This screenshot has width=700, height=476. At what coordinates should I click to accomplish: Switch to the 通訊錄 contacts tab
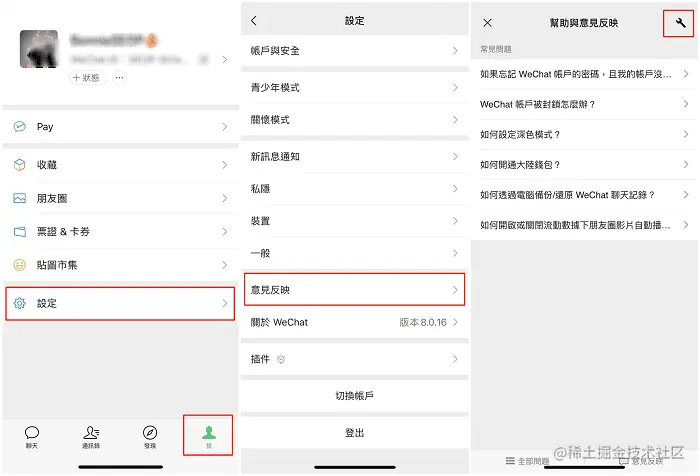pos(91,436)
